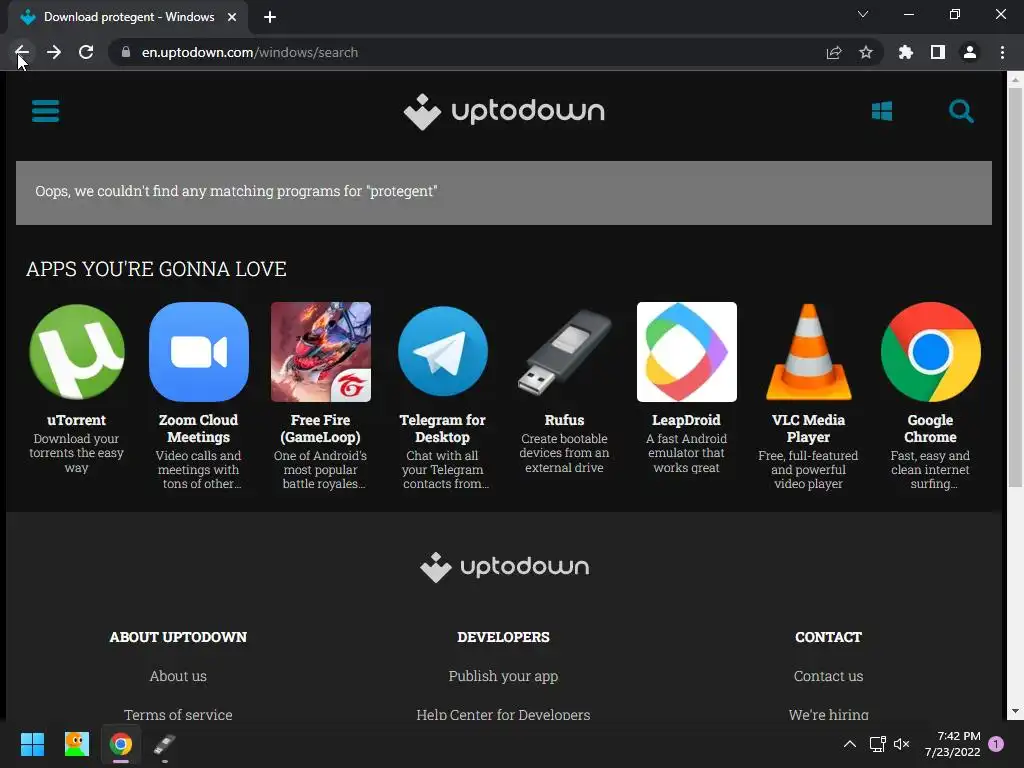
Task: Open the search magnifier icon
Action: 961,111
